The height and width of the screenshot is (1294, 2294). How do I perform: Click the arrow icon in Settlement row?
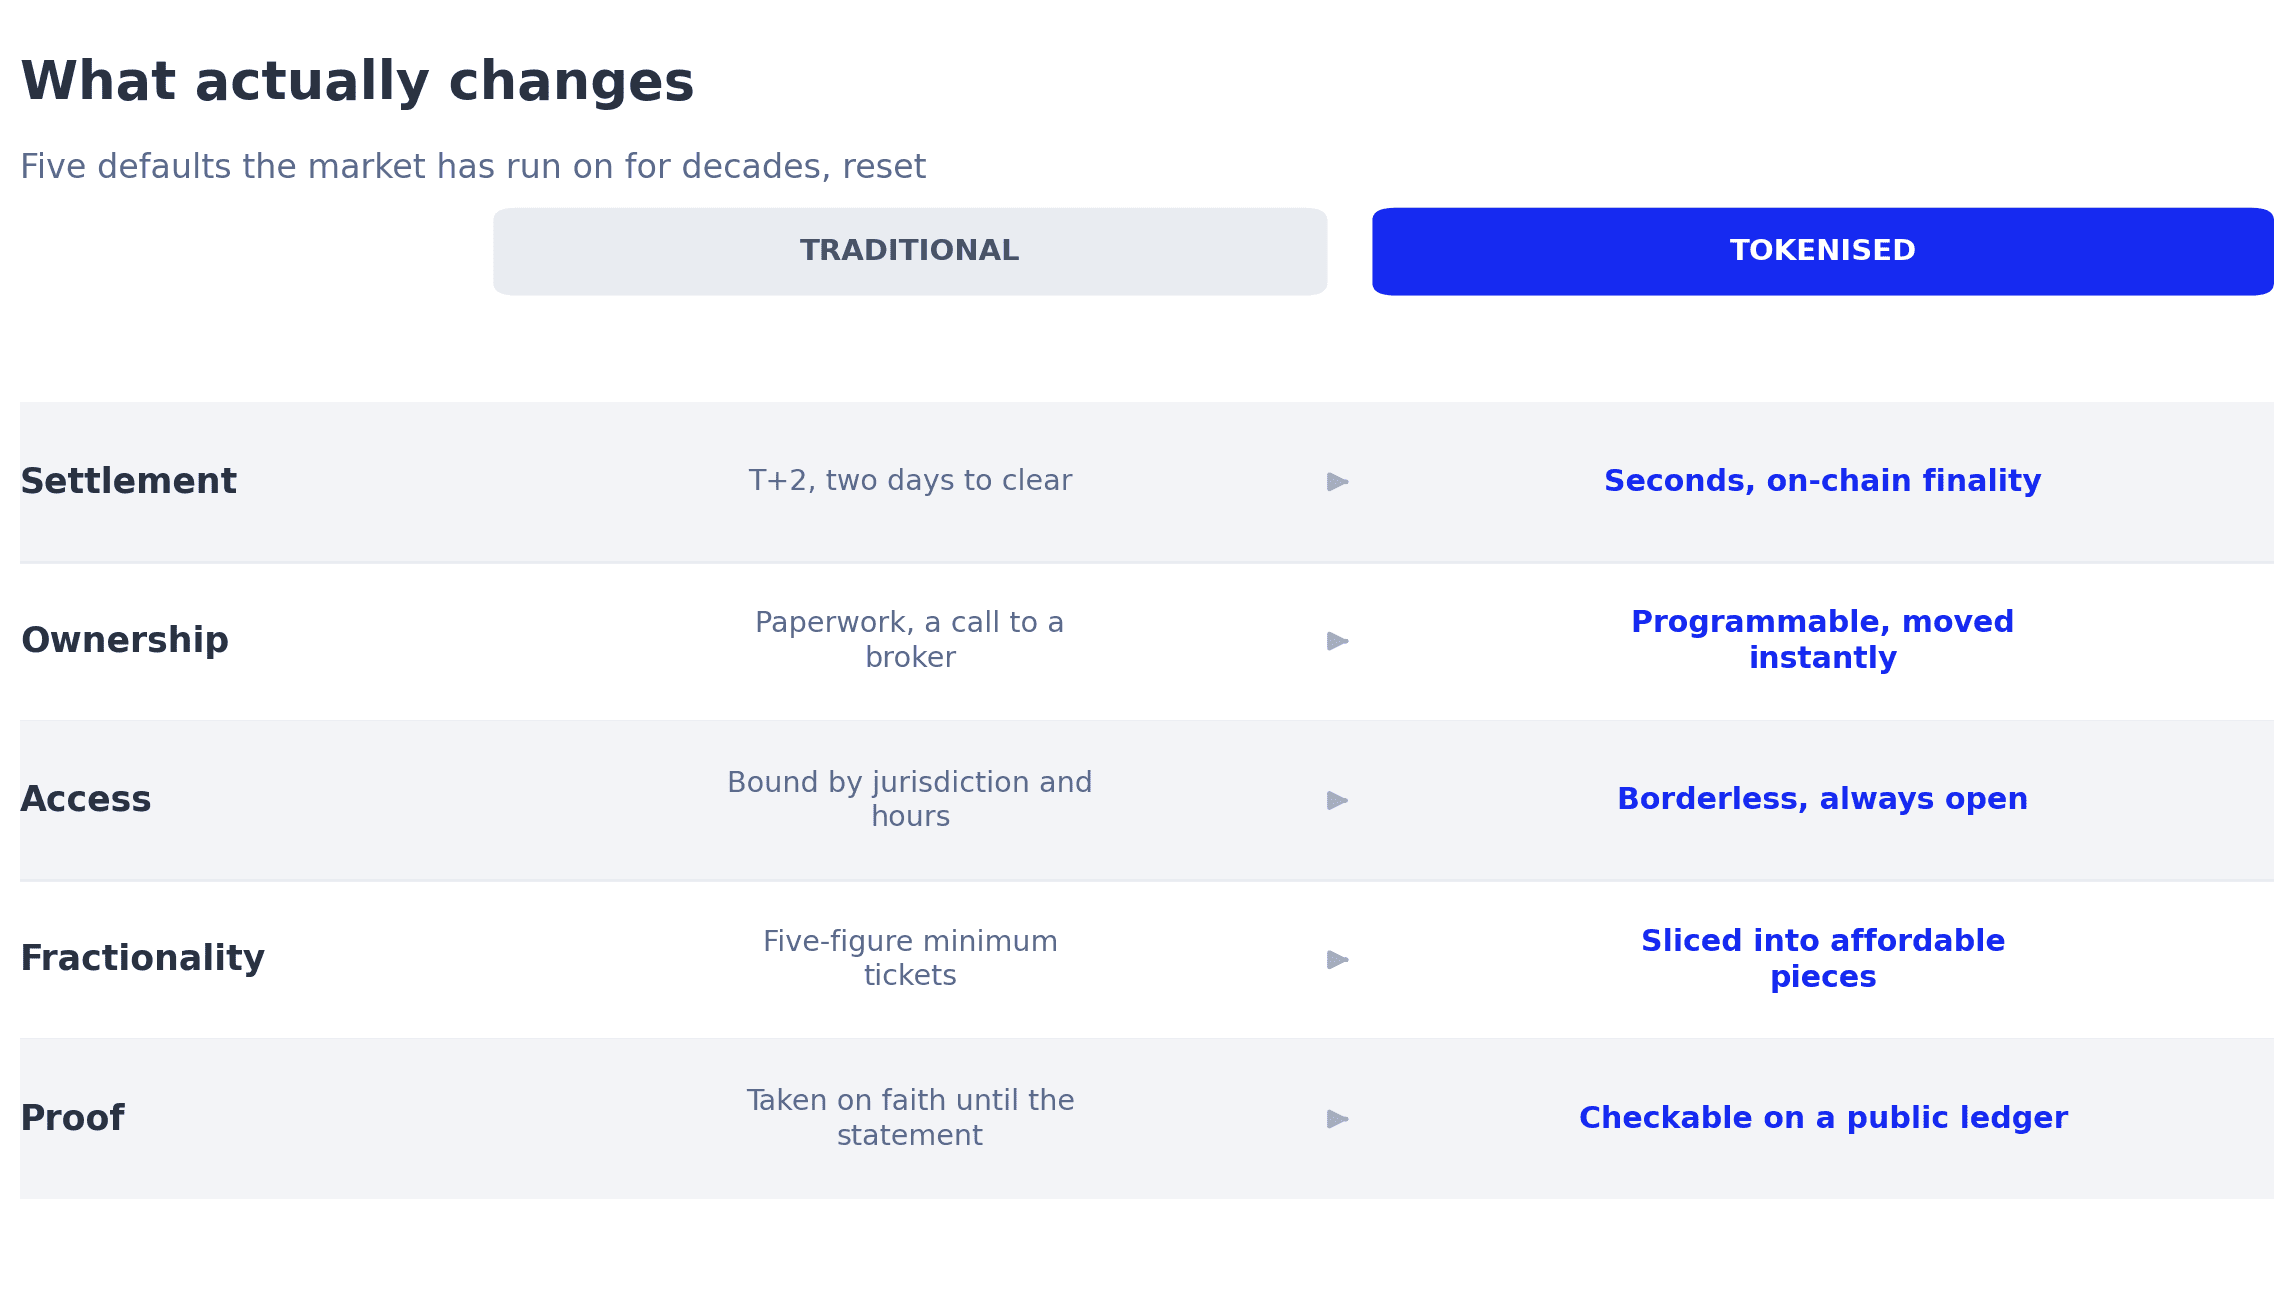tap(1338, 482)
